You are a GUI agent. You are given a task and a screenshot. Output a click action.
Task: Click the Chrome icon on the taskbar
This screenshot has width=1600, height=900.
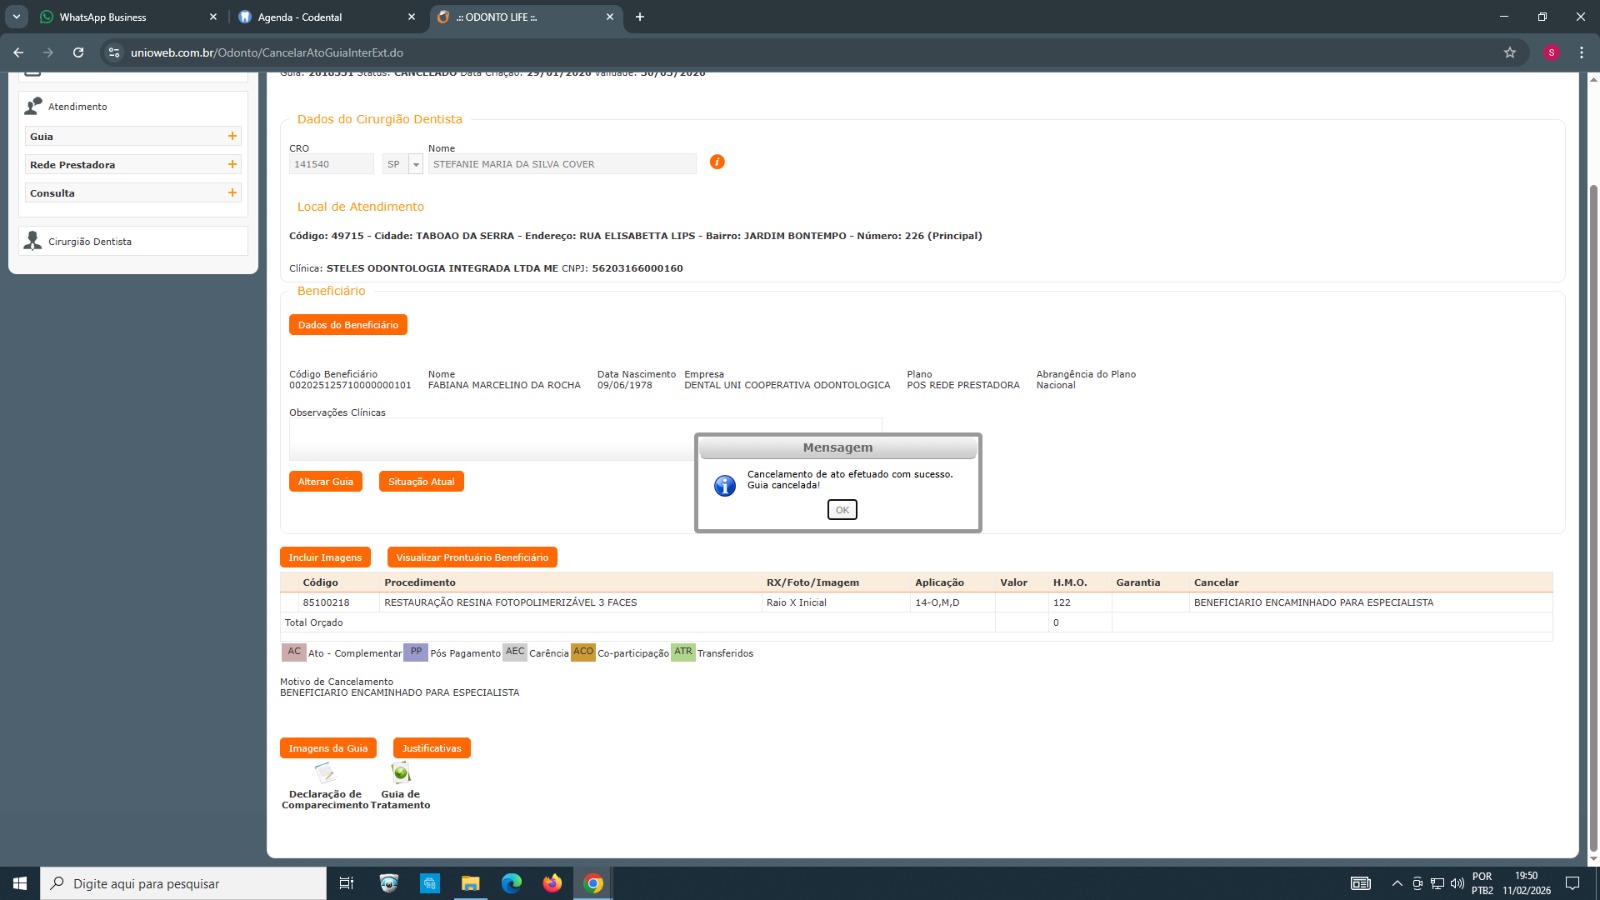coord(593,883)
